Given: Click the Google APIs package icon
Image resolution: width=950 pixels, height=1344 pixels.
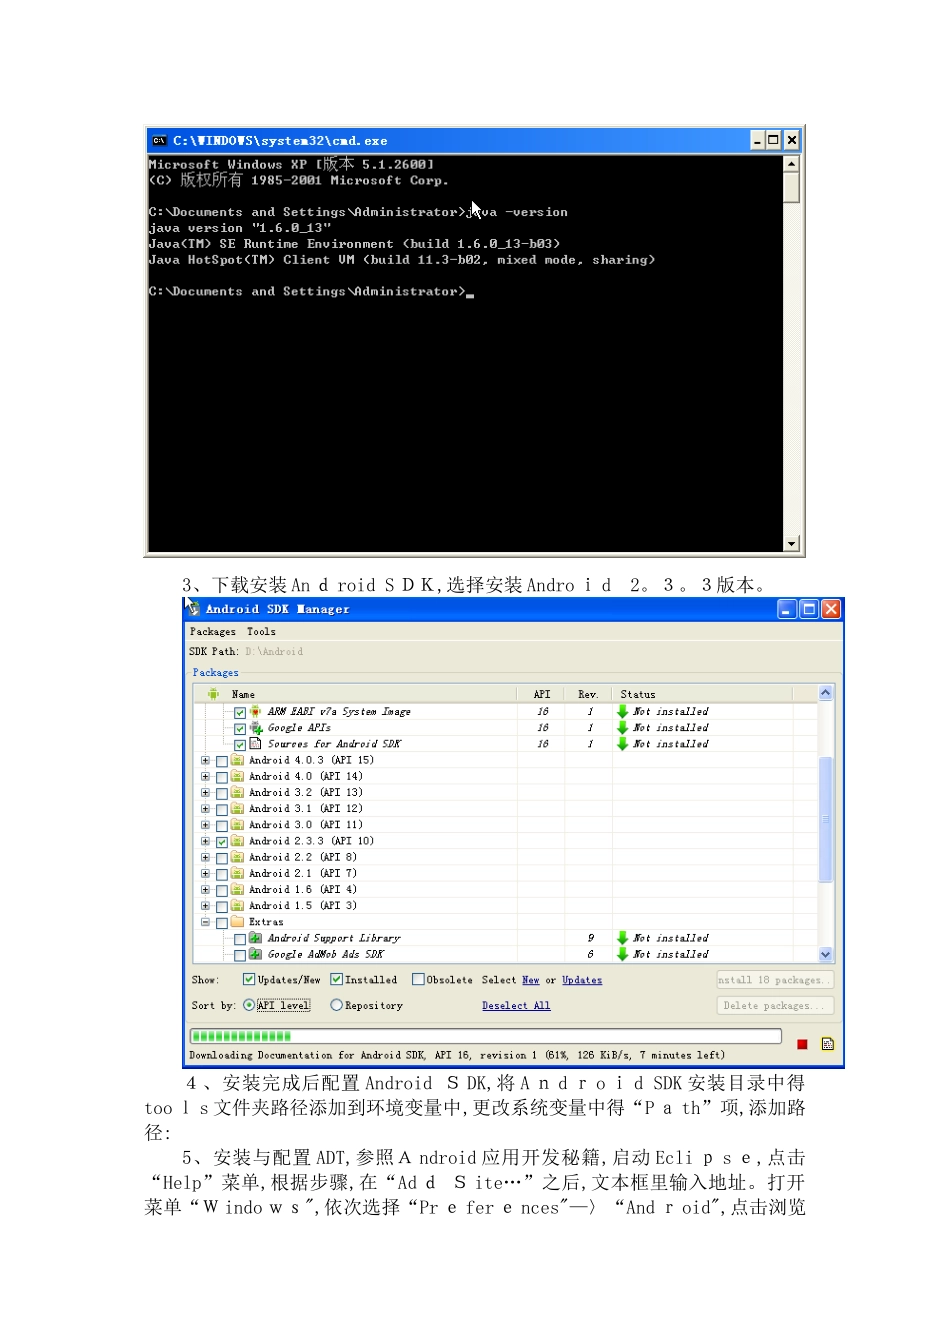Looking at the screenshot, I should [256, 728].
